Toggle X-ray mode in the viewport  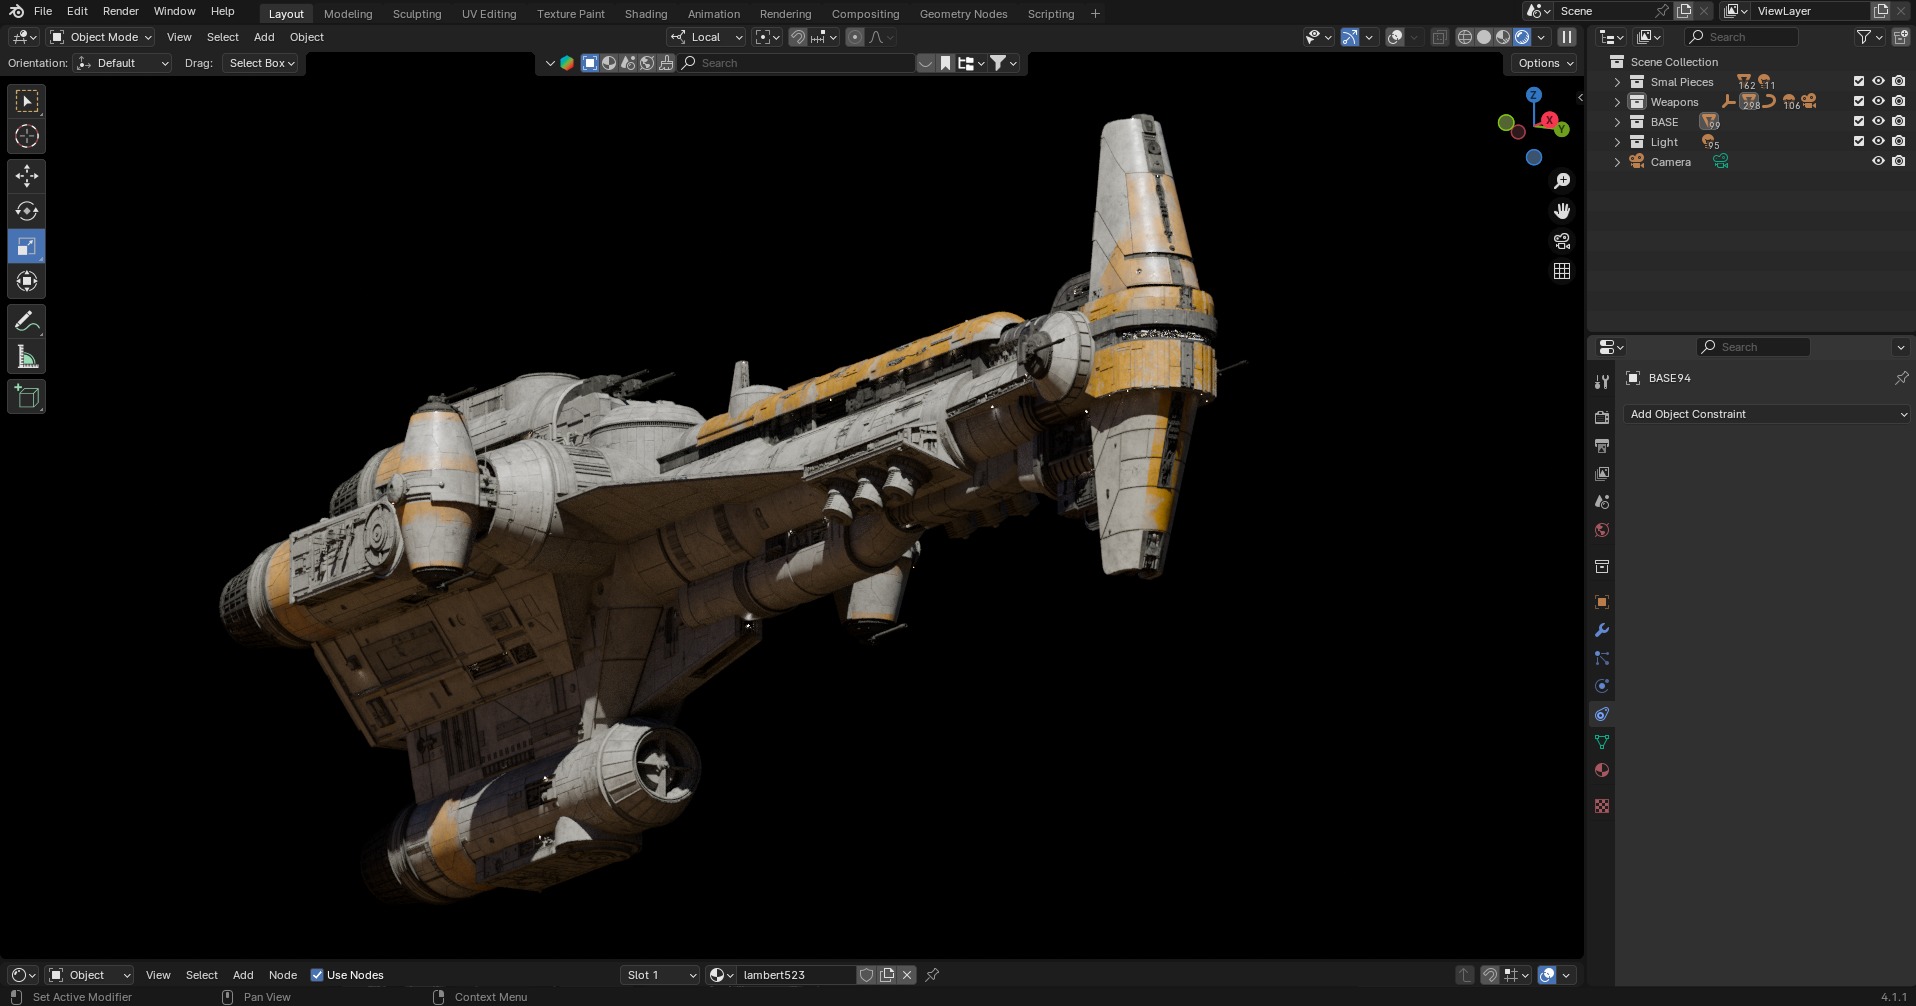[1439, 37]
